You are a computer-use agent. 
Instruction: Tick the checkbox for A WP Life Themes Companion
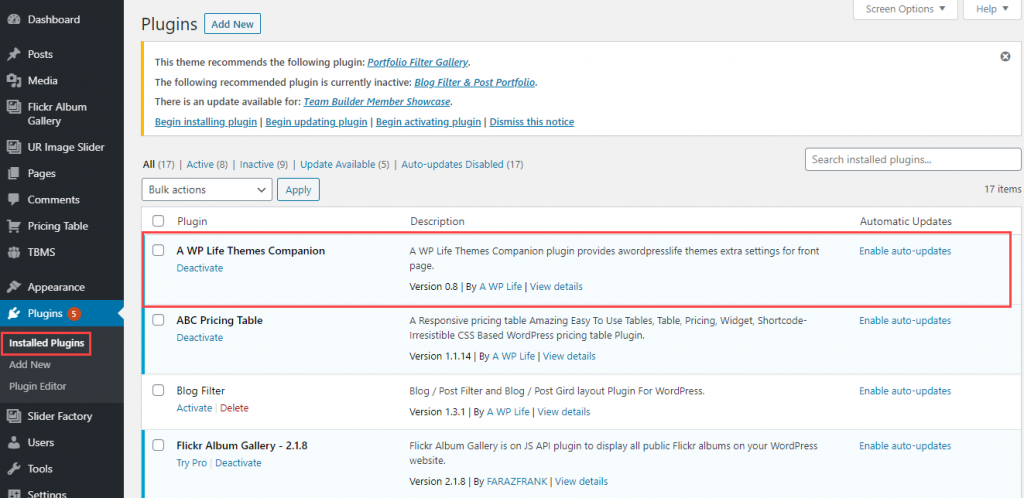point(158,251)
